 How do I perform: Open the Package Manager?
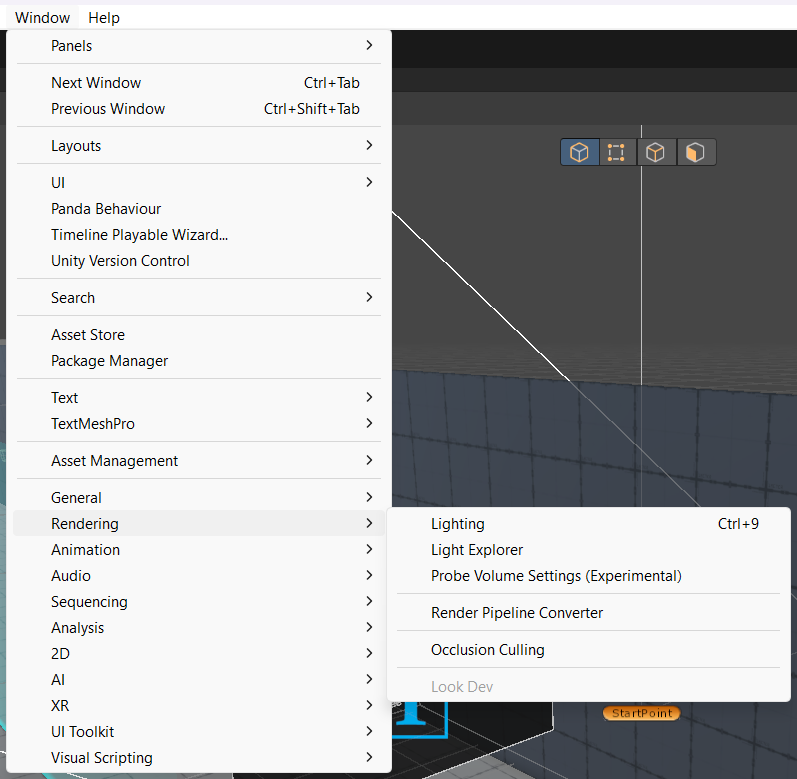[x=199, y=361]
